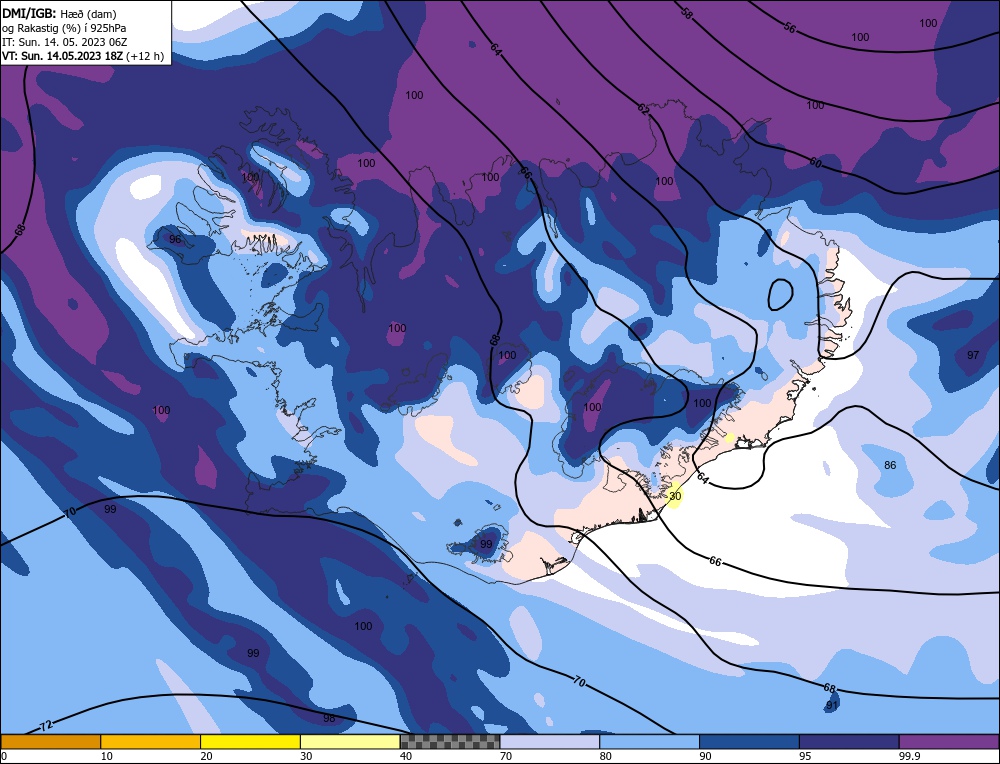Image resolution: width=1000 pixels, height=764 pixels.
Task: Click the '60' contour line label
Action: [815, 162]
